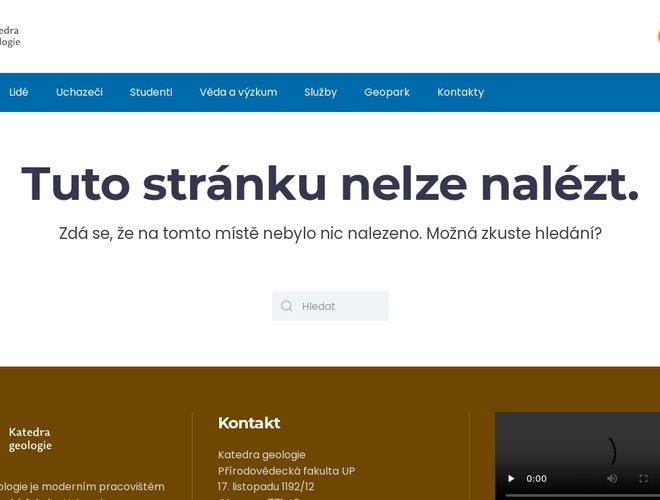660x500 pixels.
Task: Open the Uchazeči menu
Action: coord(79,92)
